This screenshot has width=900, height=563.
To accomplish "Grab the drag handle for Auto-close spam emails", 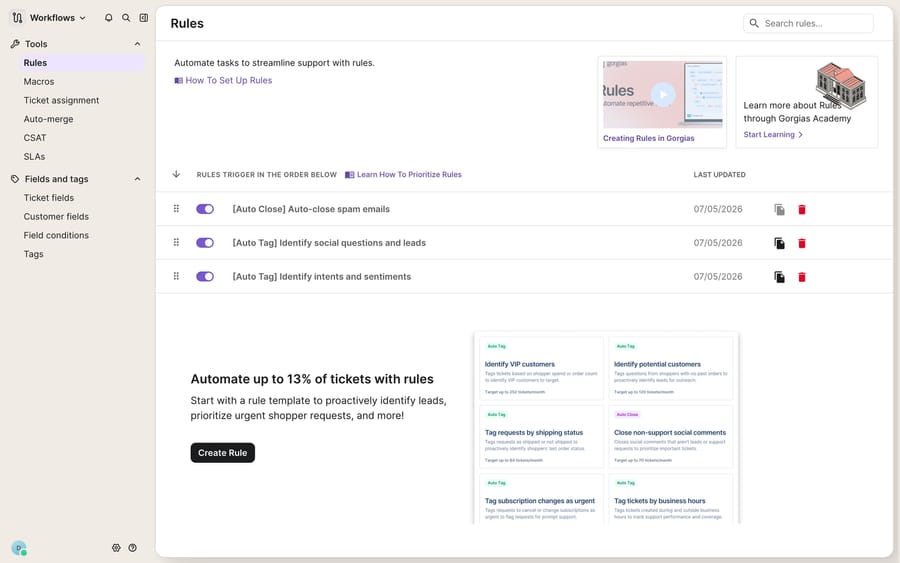I will 176,209.
